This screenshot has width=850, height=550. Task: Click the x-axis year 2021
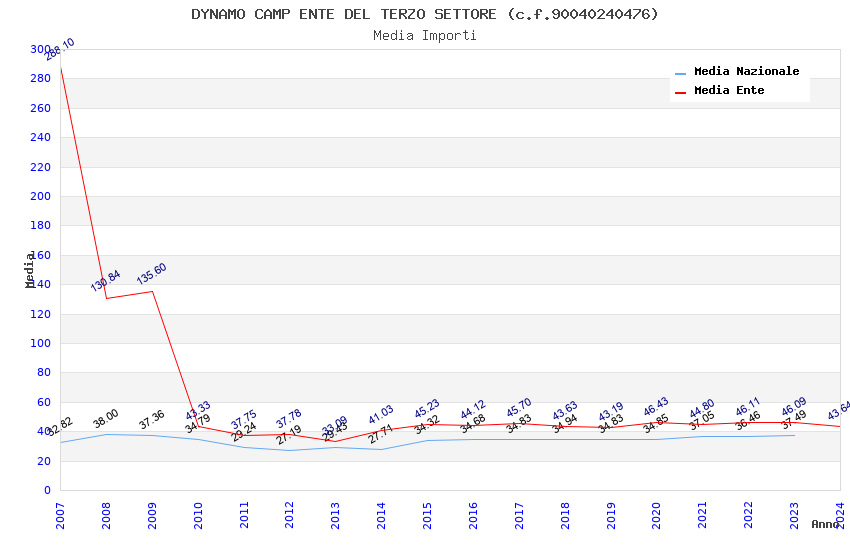coord(703,515)
